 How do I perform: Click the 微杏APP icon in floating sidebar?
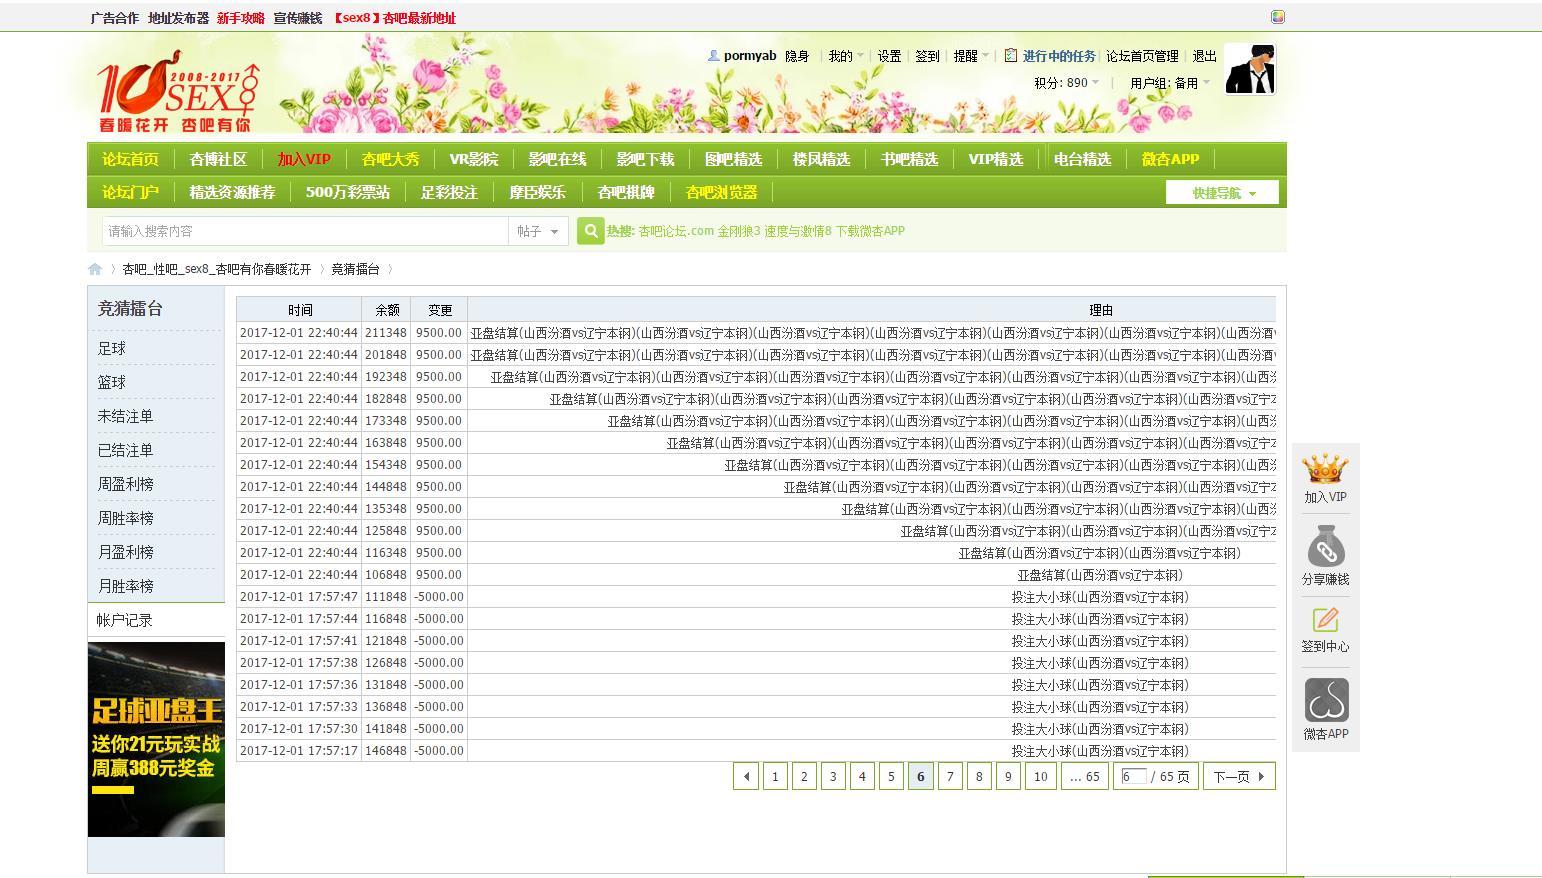click(x=1326, y=700)
